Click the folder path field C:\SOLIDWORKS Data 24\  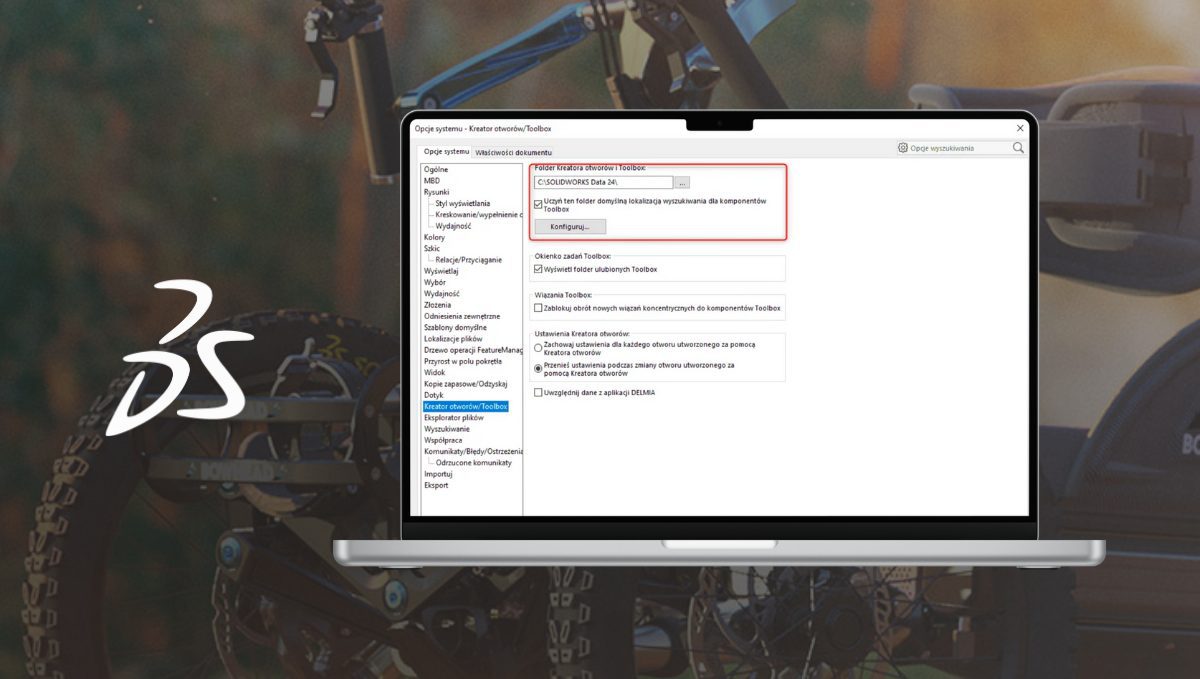point(603,183)
